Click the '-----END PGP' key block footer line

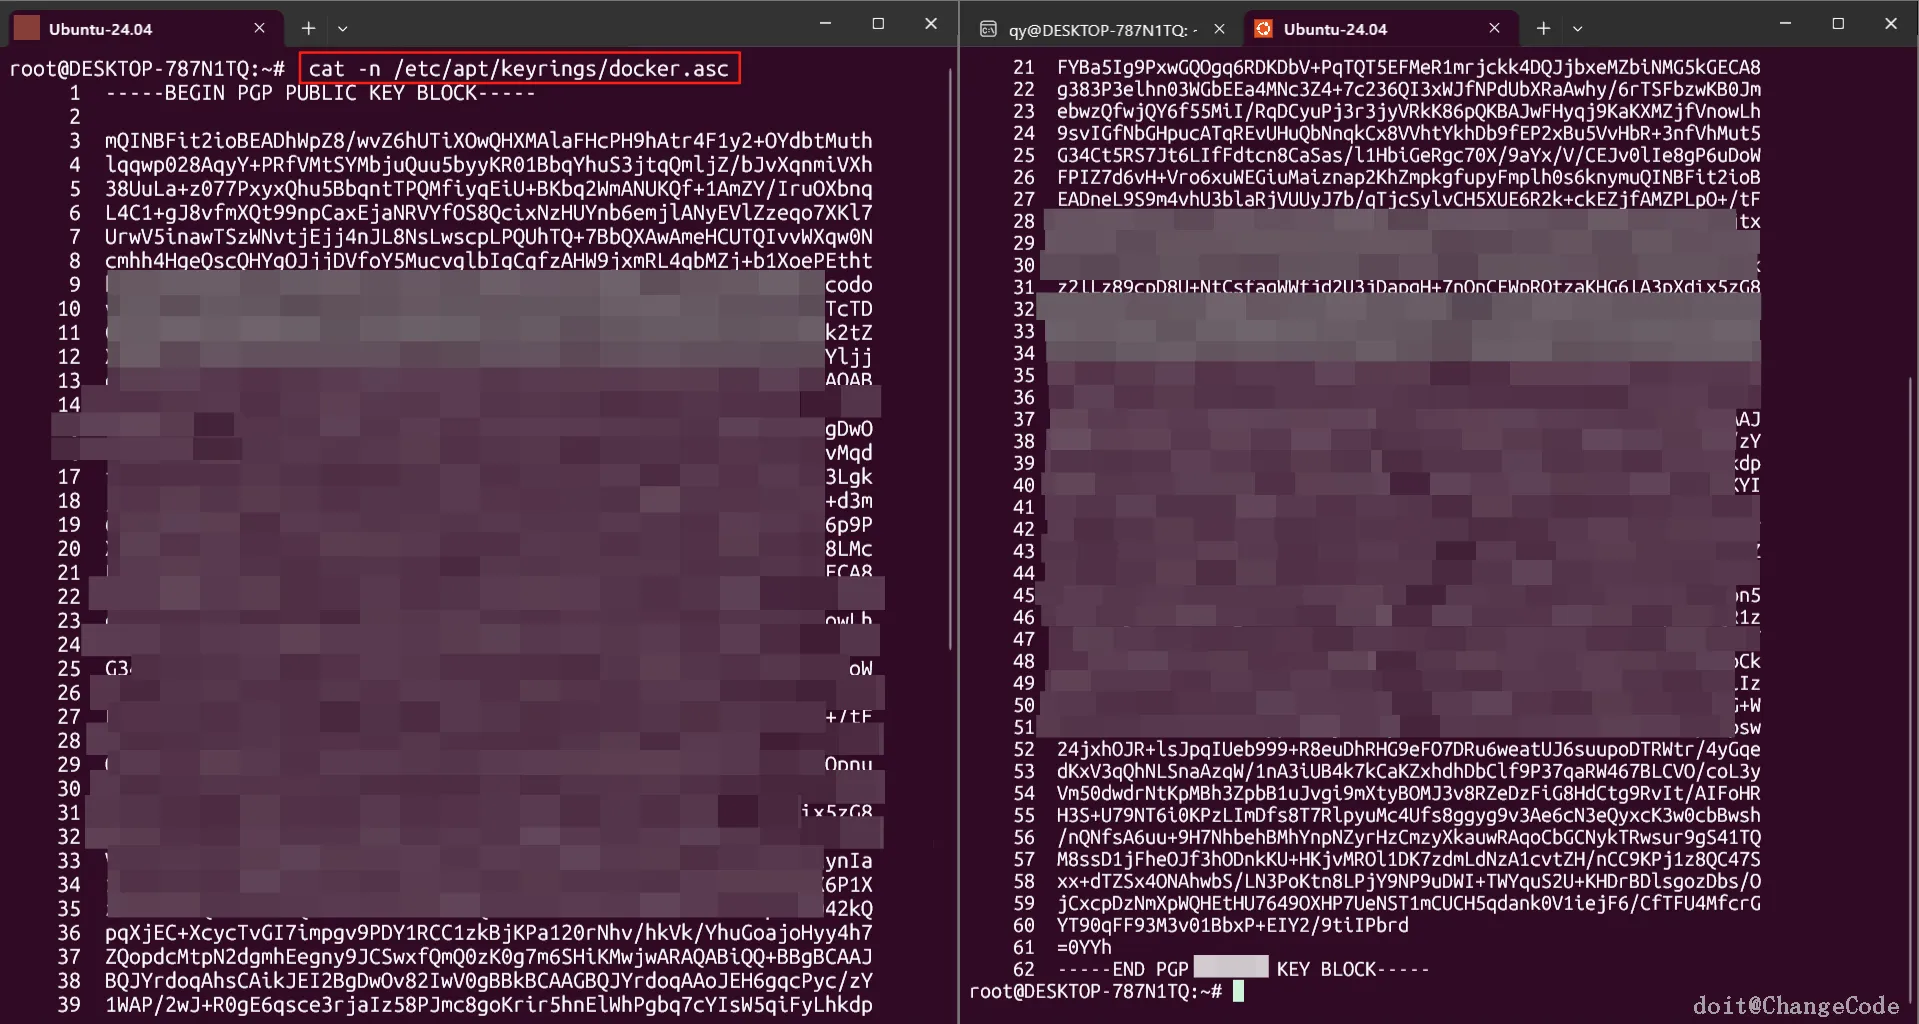pos(1243,969)
